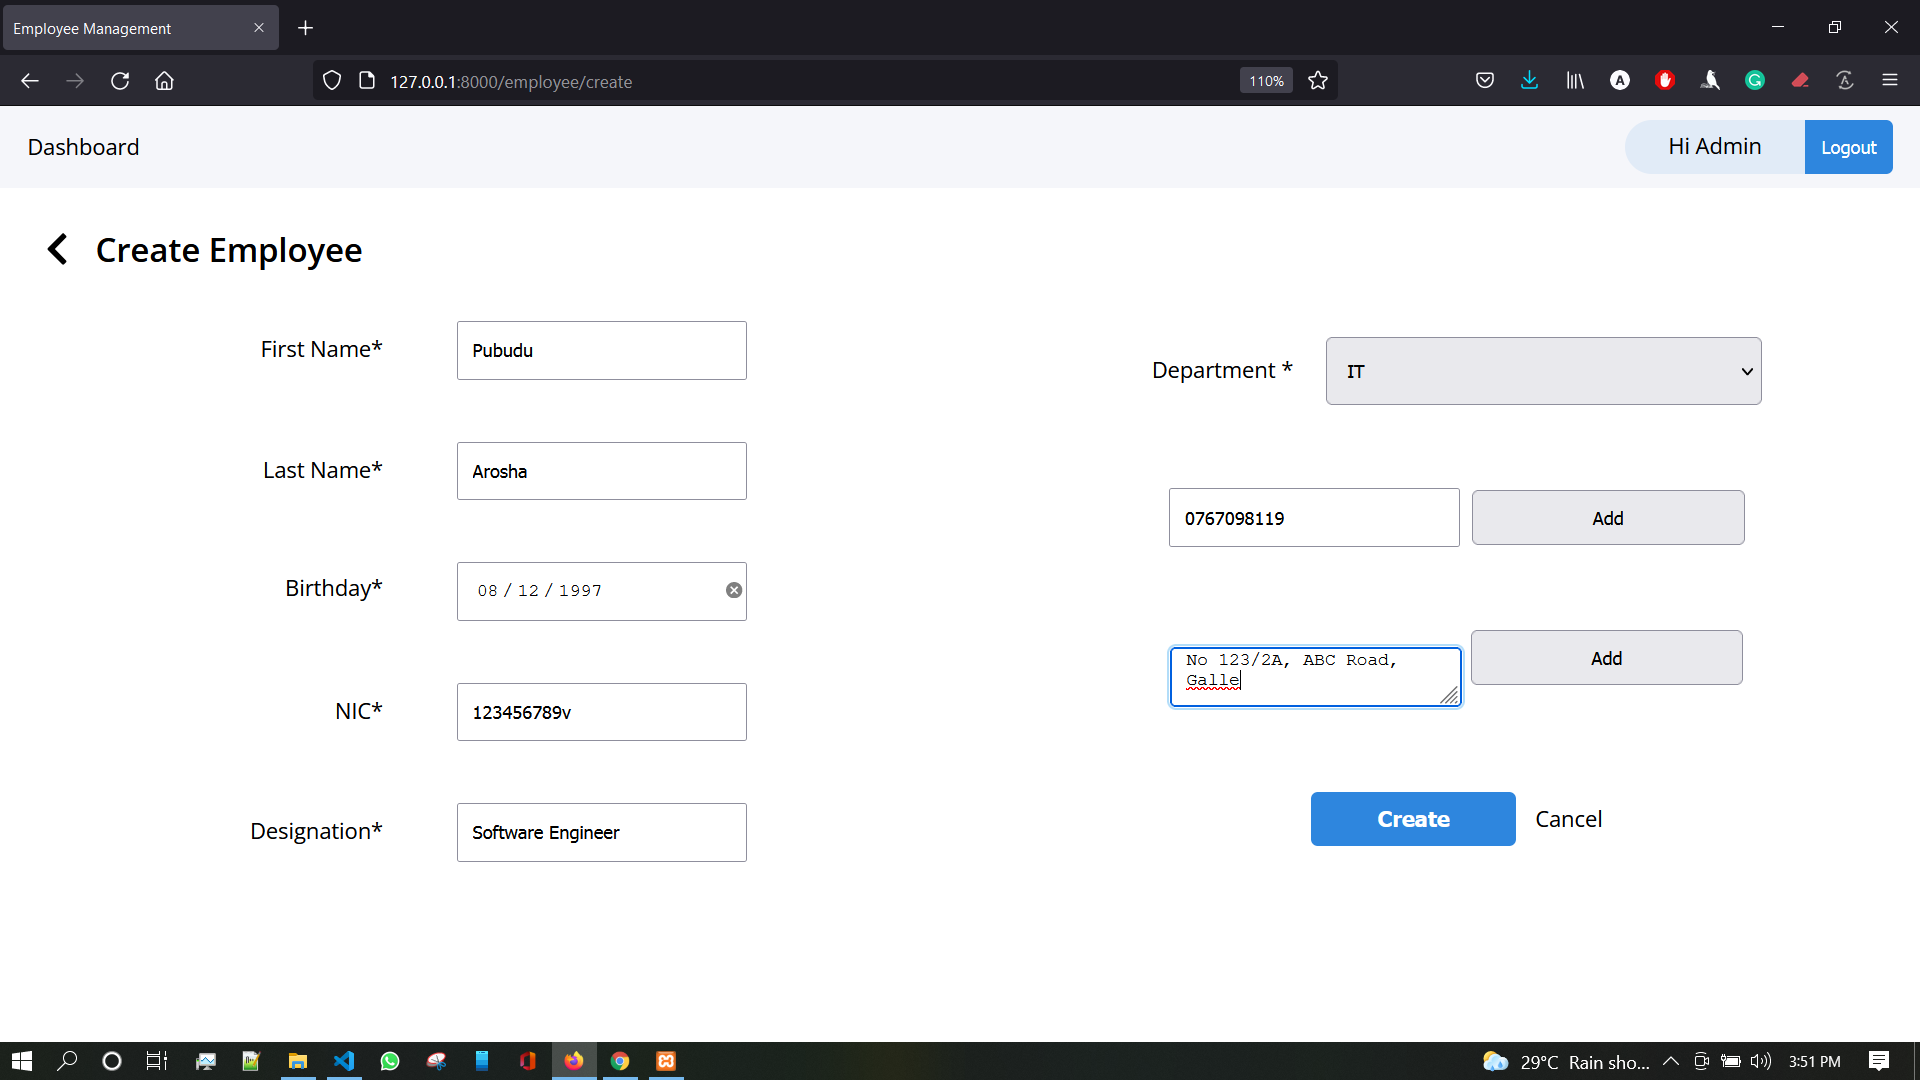
Task: Focus the phone number input field
Action: pos(1313,518)
